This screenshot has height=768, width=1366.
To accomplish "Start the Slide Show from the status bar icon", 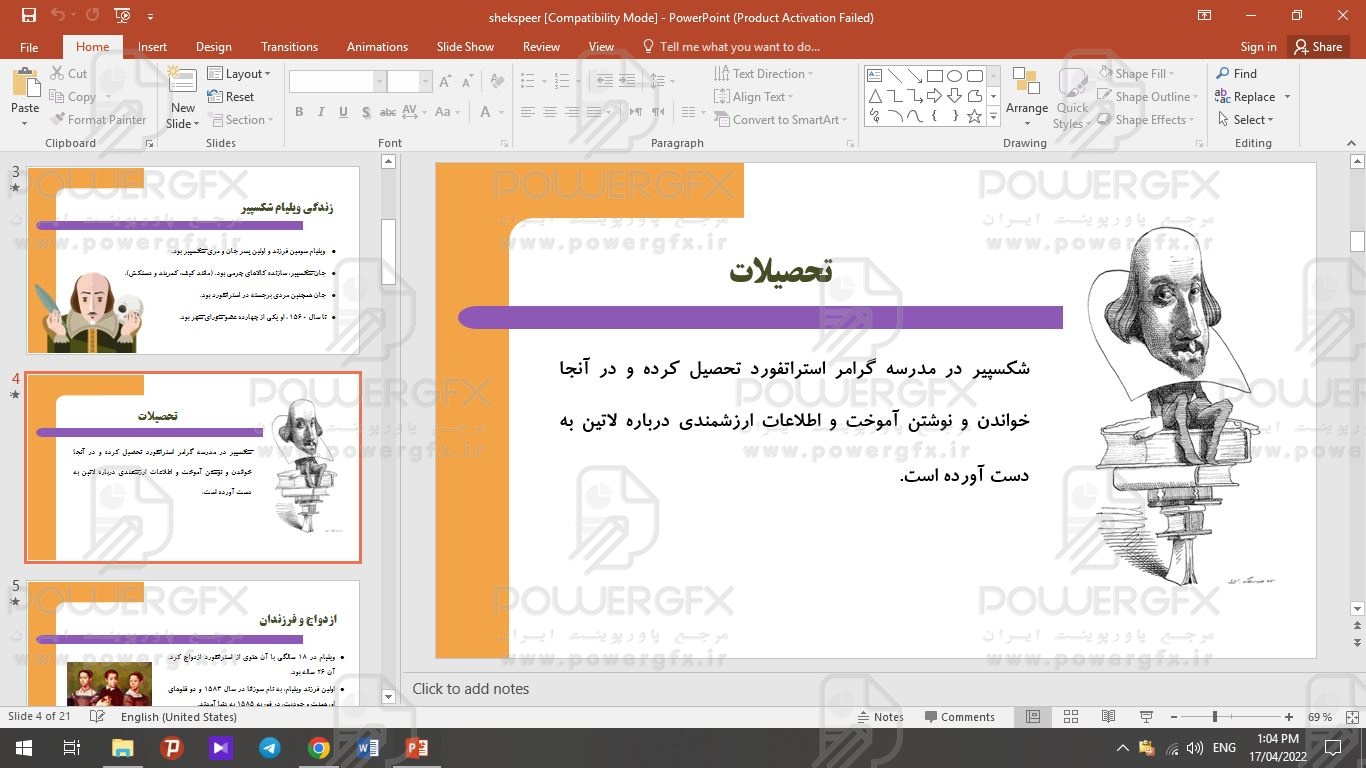I will click(1146, 717).
